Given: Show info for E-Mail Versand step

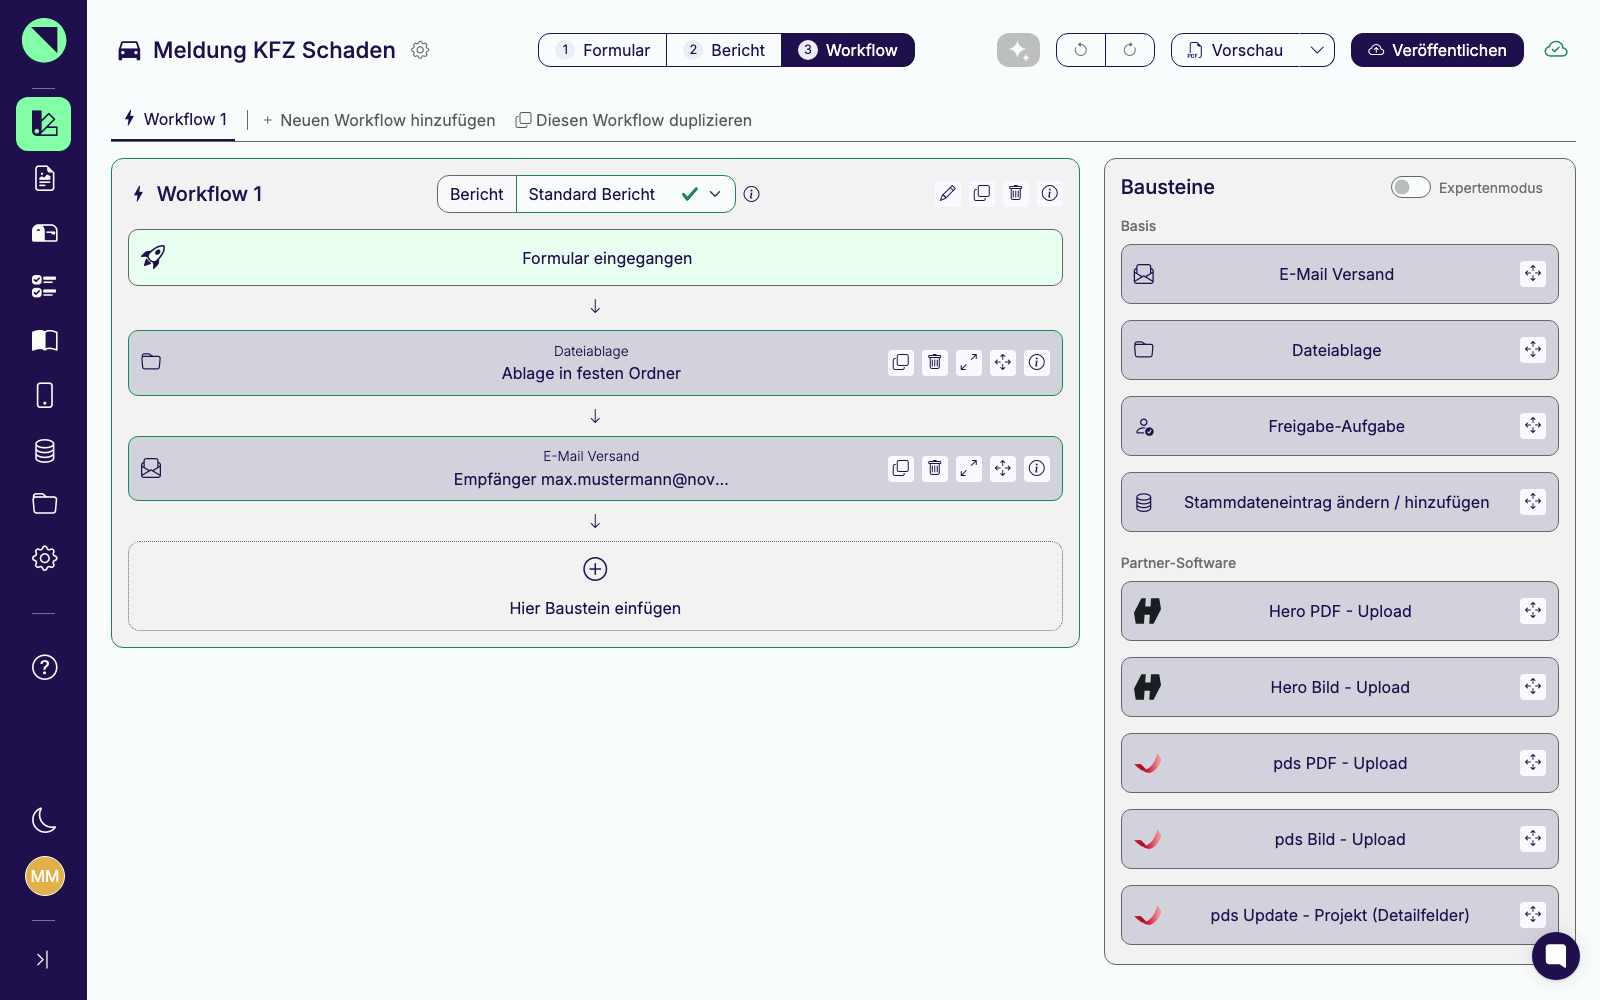Looking at the screenshot, I should 1037,468.
